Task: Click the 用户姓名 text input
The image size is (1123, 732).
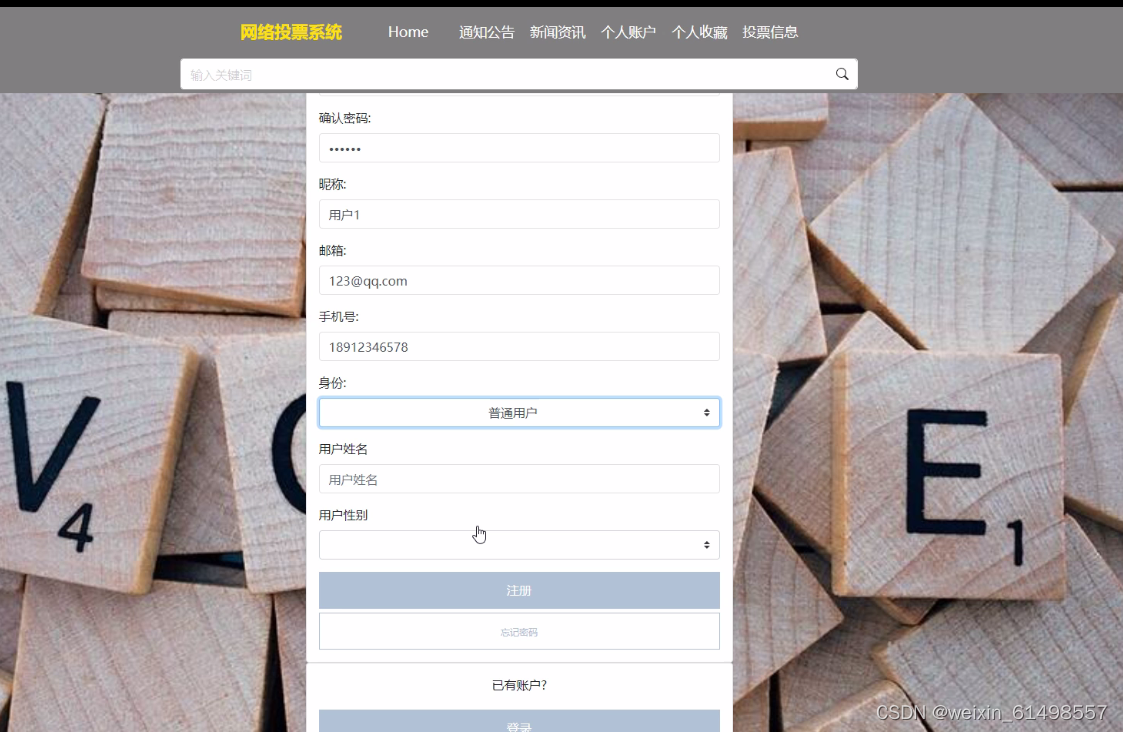Action: click(519, 479)
